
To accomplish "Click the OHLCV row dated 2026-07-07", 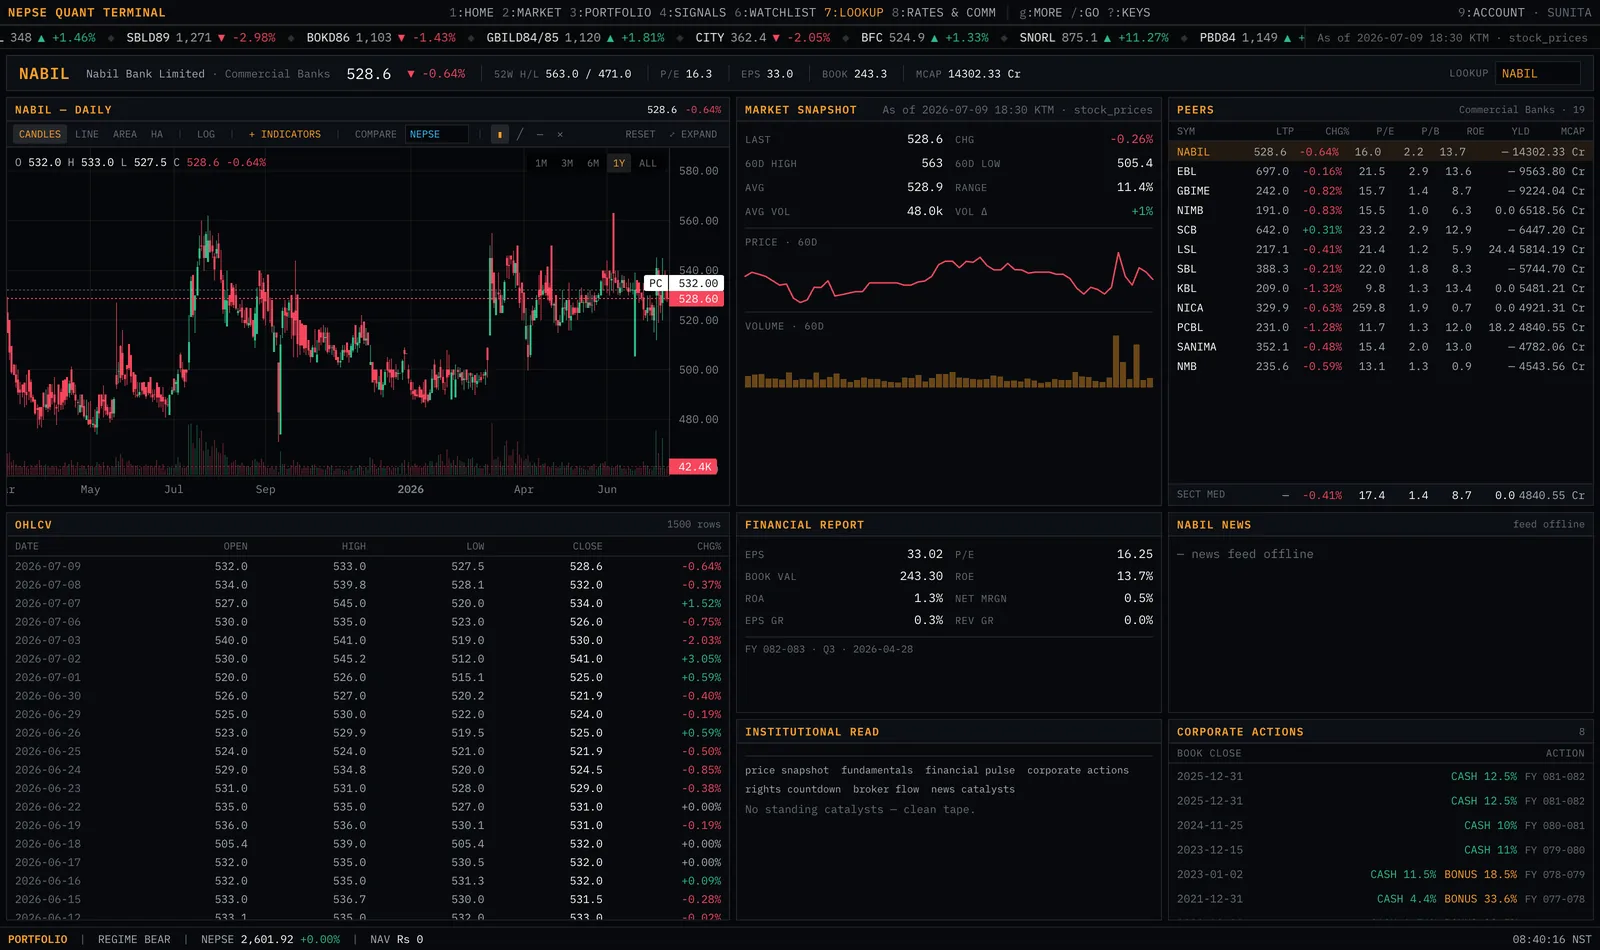I will [x=368, y=604].
